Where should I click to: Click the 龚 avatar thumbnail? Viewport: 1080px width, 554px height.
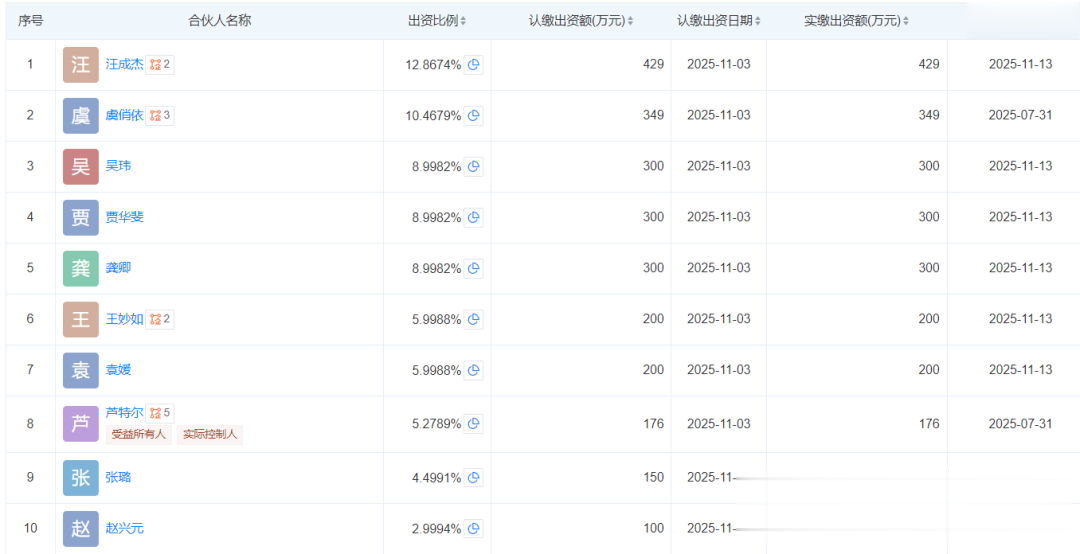pyautogui.click(x=81, y=269)
